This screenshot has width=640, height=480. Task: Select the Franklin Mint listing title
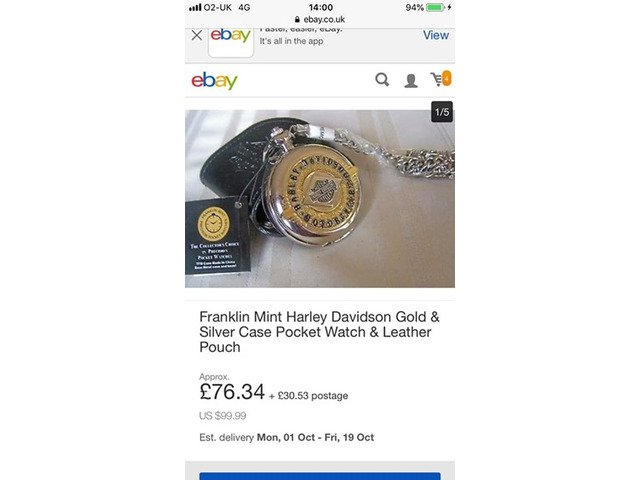319,332
